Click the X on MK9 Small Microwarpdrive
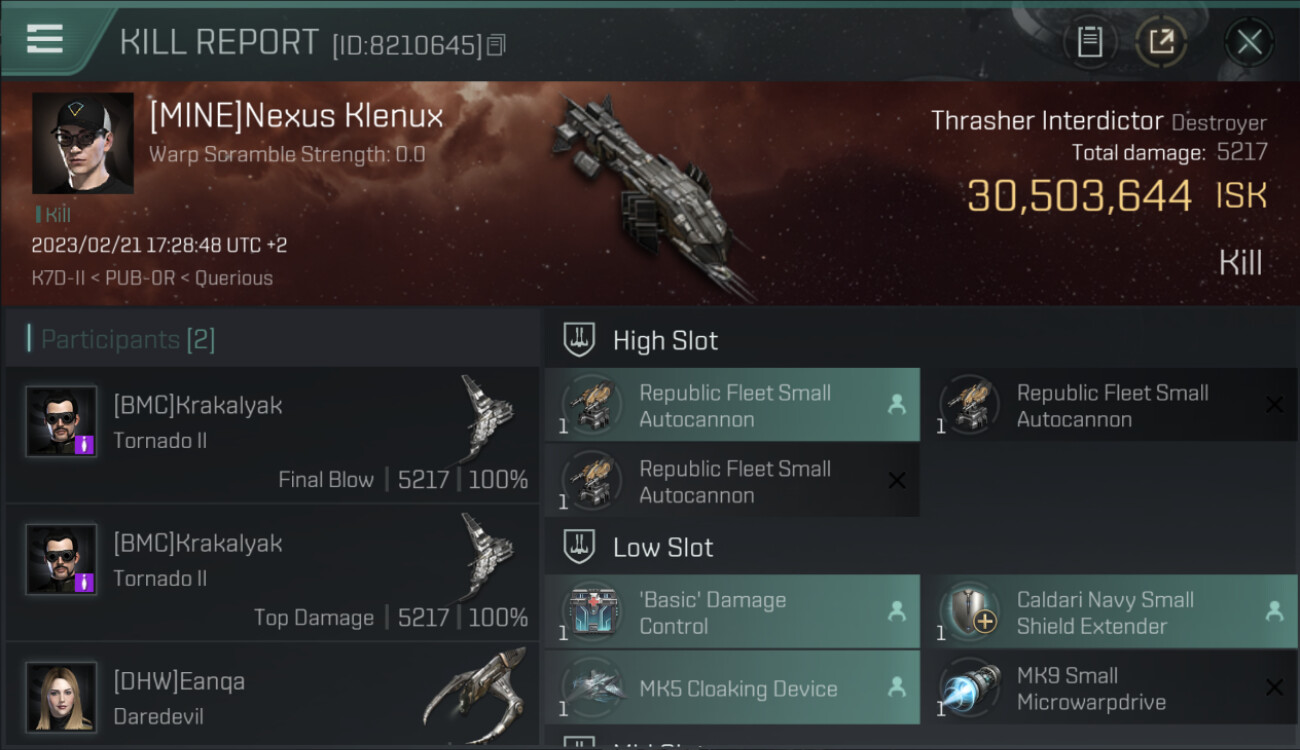This screenshot has height=750, width=1300. (x=1274, y=687)
